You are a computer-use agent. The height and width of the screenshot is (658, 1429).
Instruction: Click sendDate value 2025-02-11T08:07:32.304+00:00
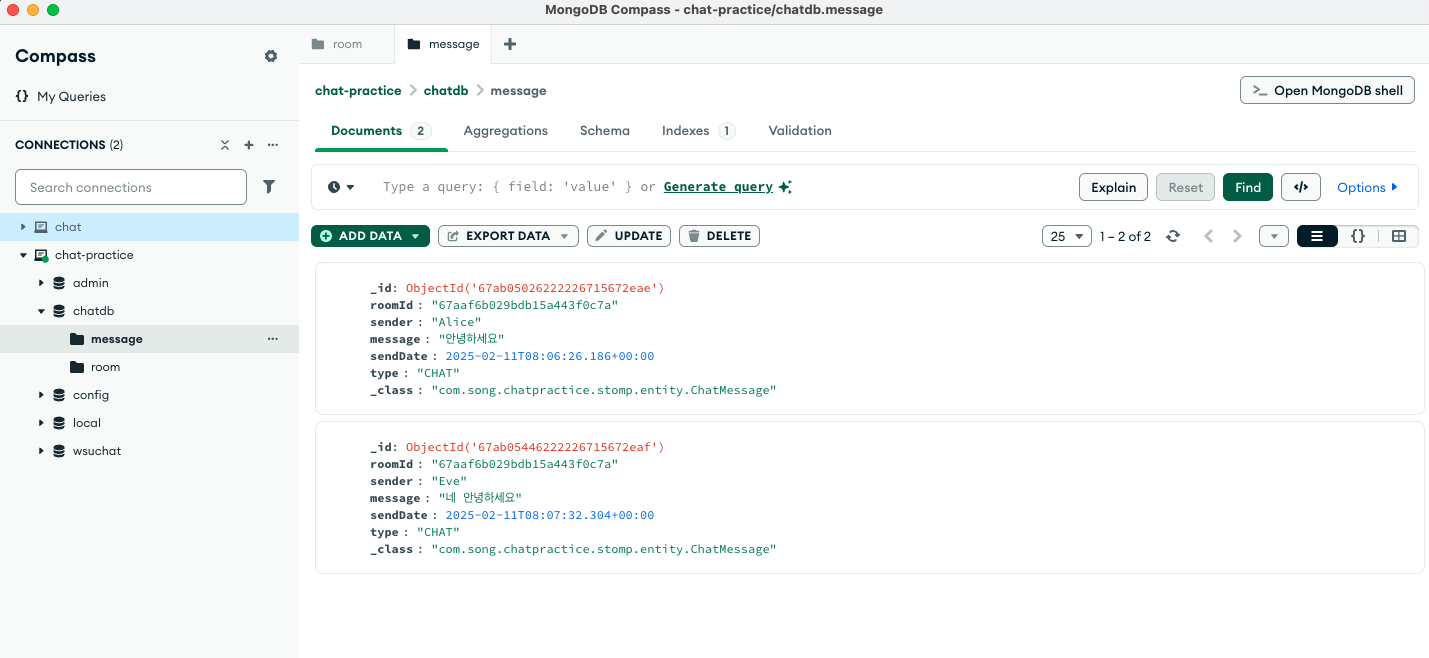tap(550, 515)
